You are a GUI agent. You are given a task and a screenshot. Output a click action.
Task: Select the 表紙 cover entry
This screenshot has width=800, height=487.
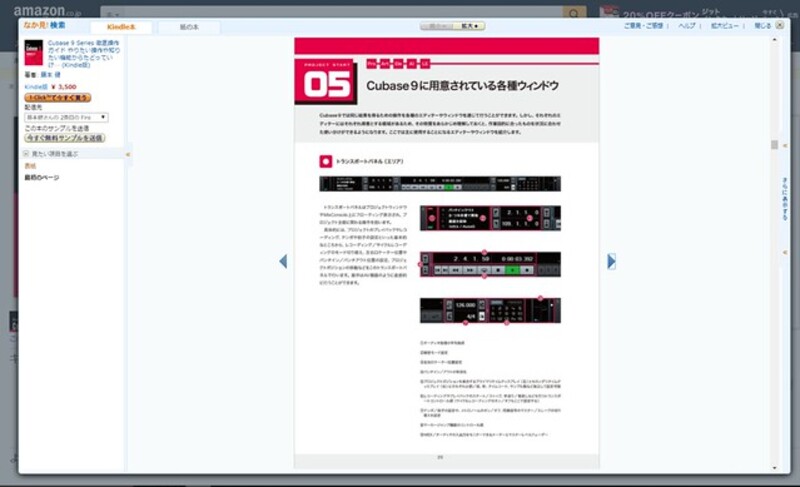[31, 166]
